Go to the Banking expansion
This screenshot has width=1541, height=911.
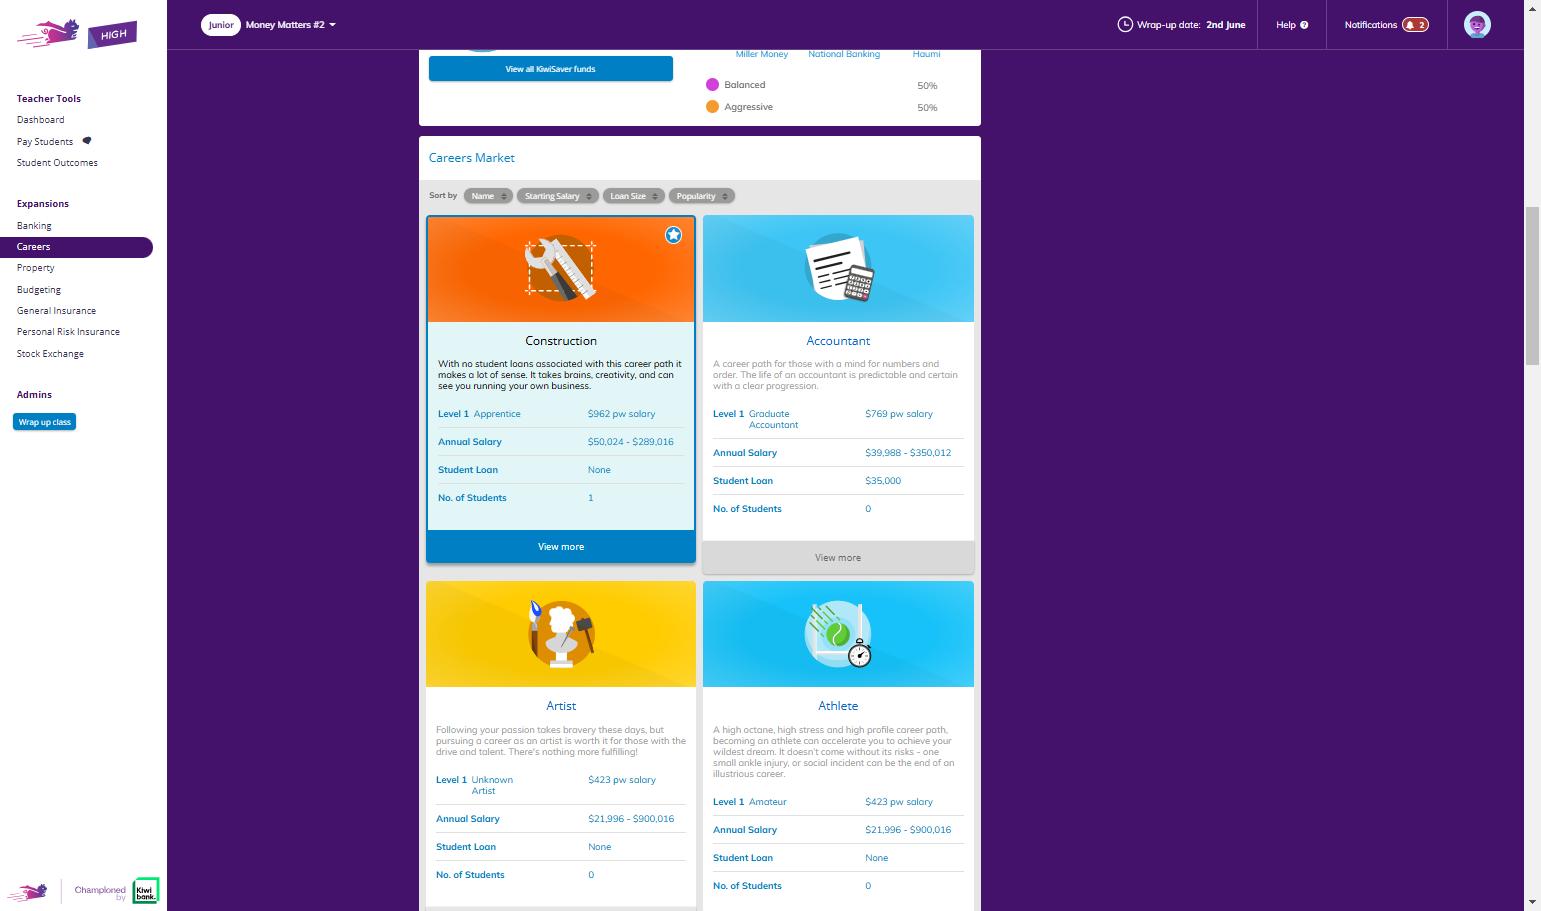(x=34, y=226)
